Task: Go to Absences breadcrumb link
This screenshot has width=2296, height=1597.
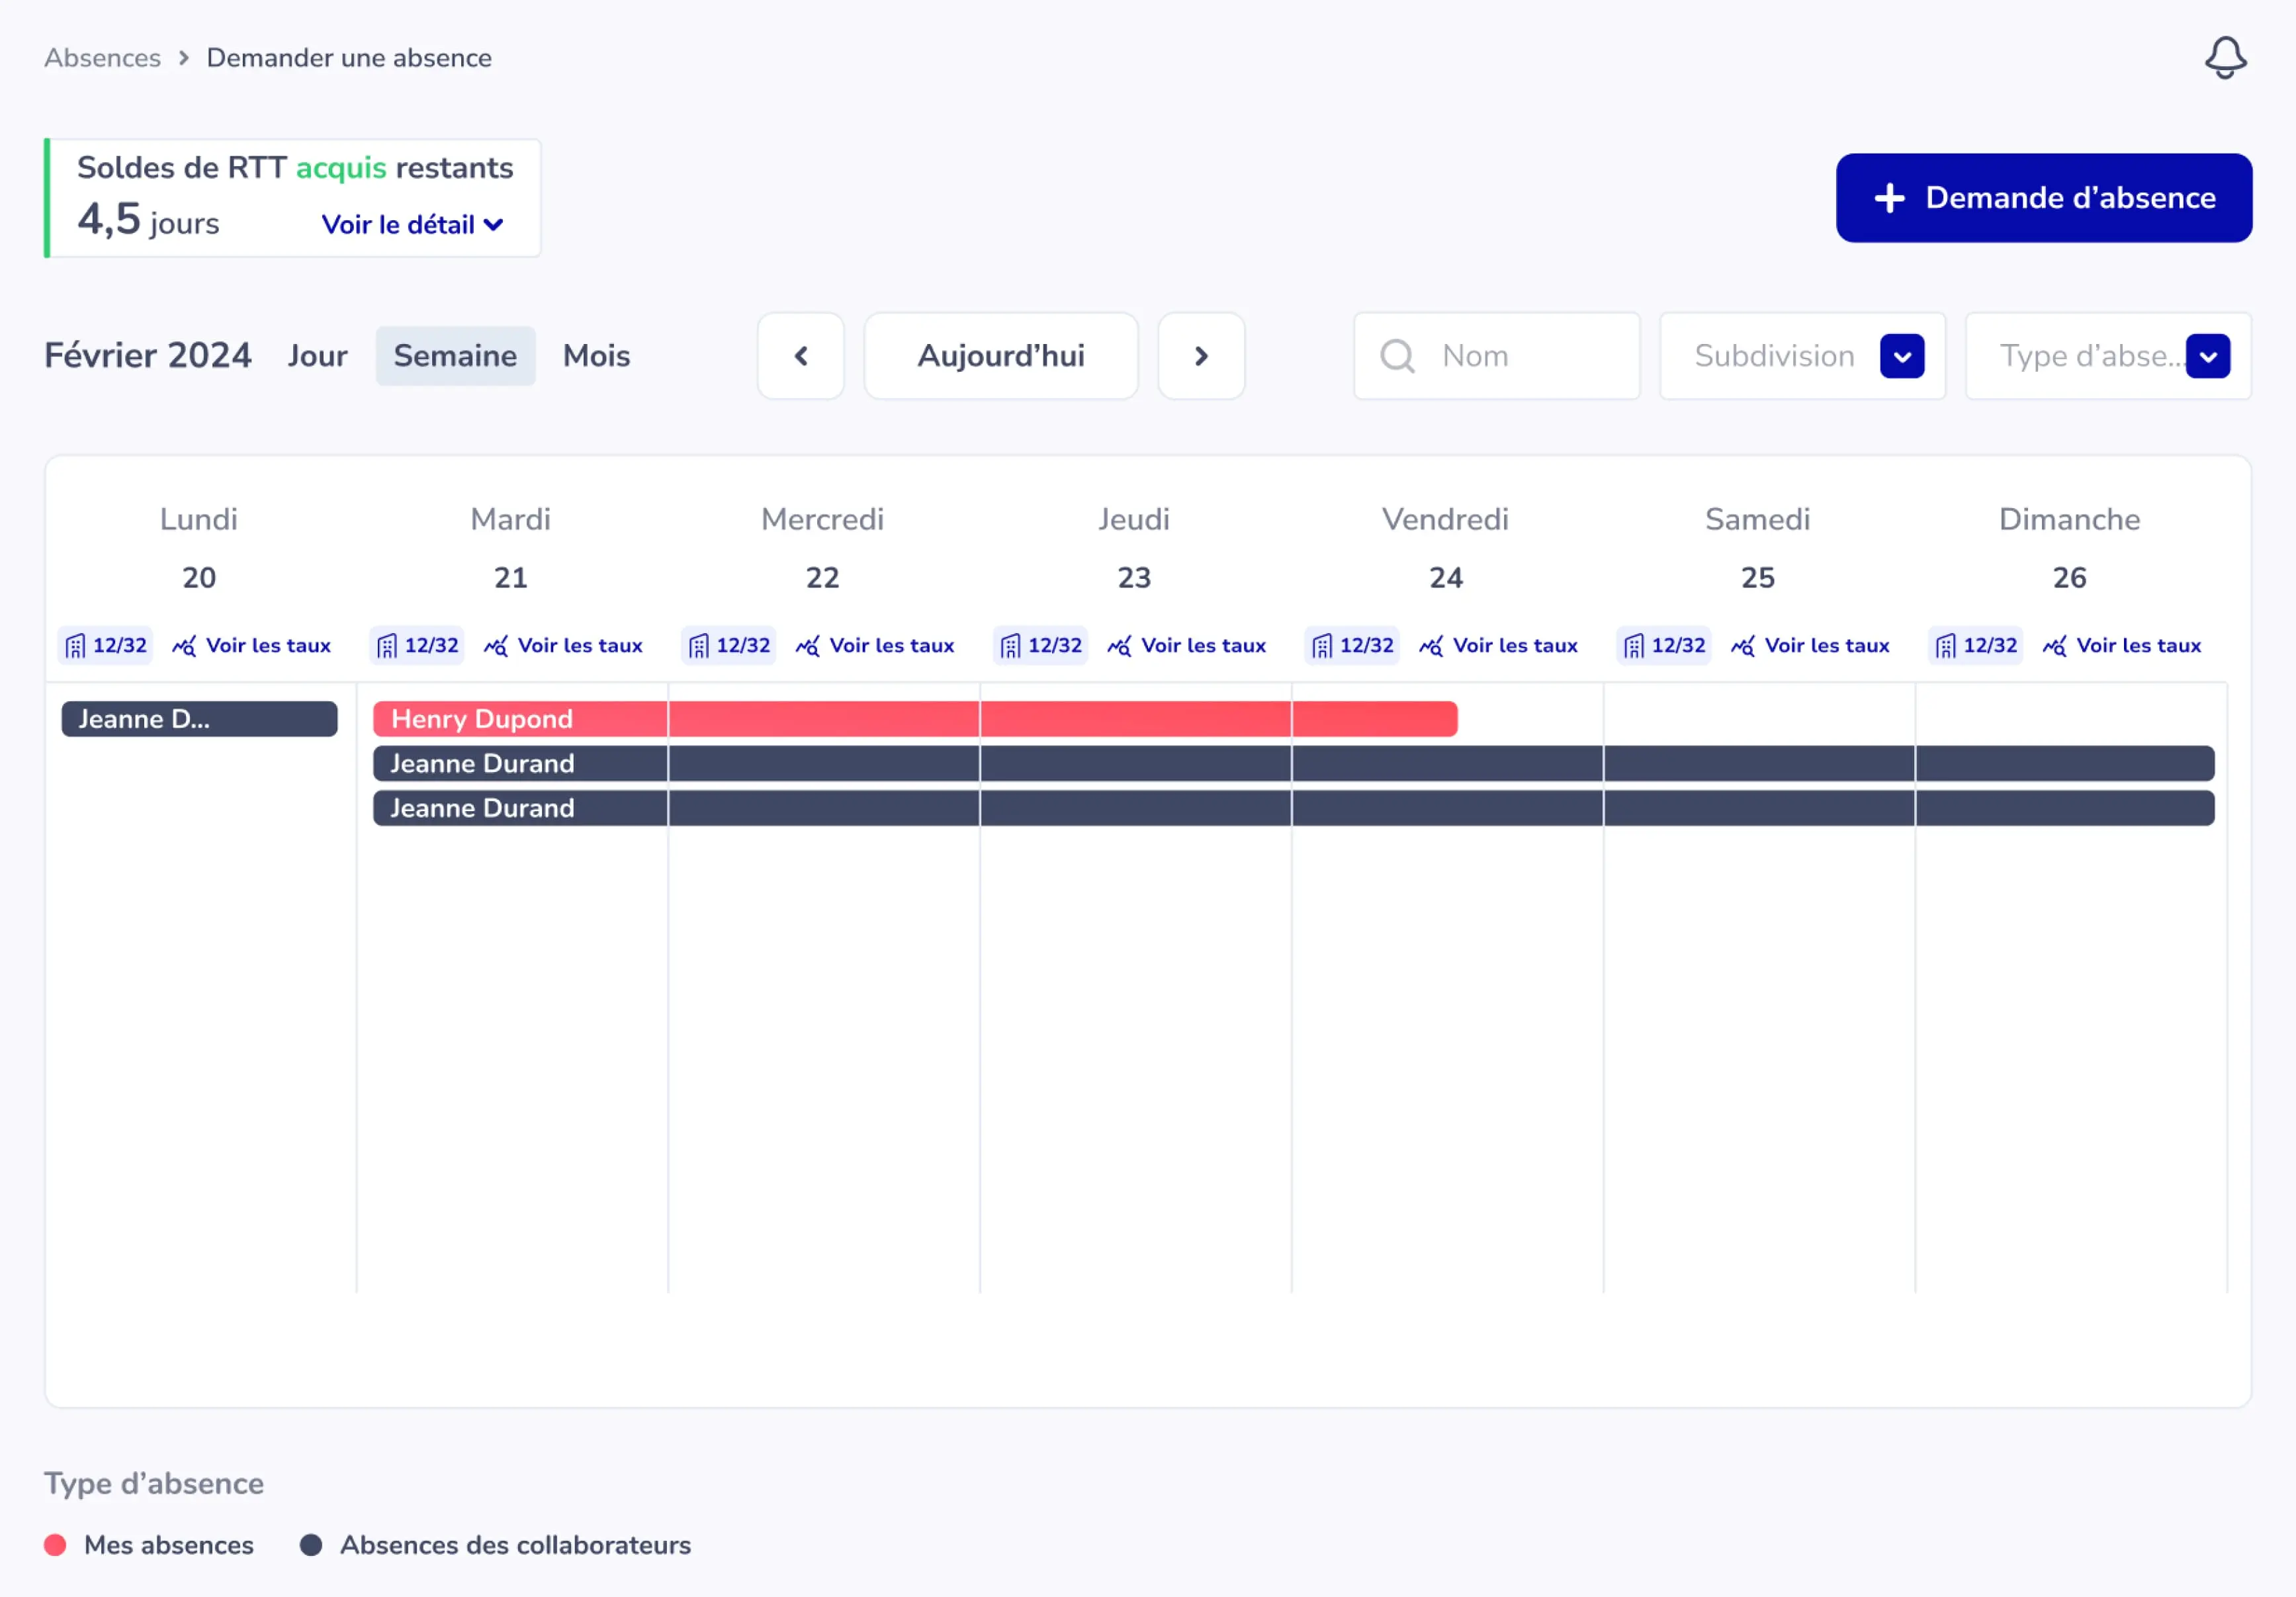Action: tap(102, 58)
